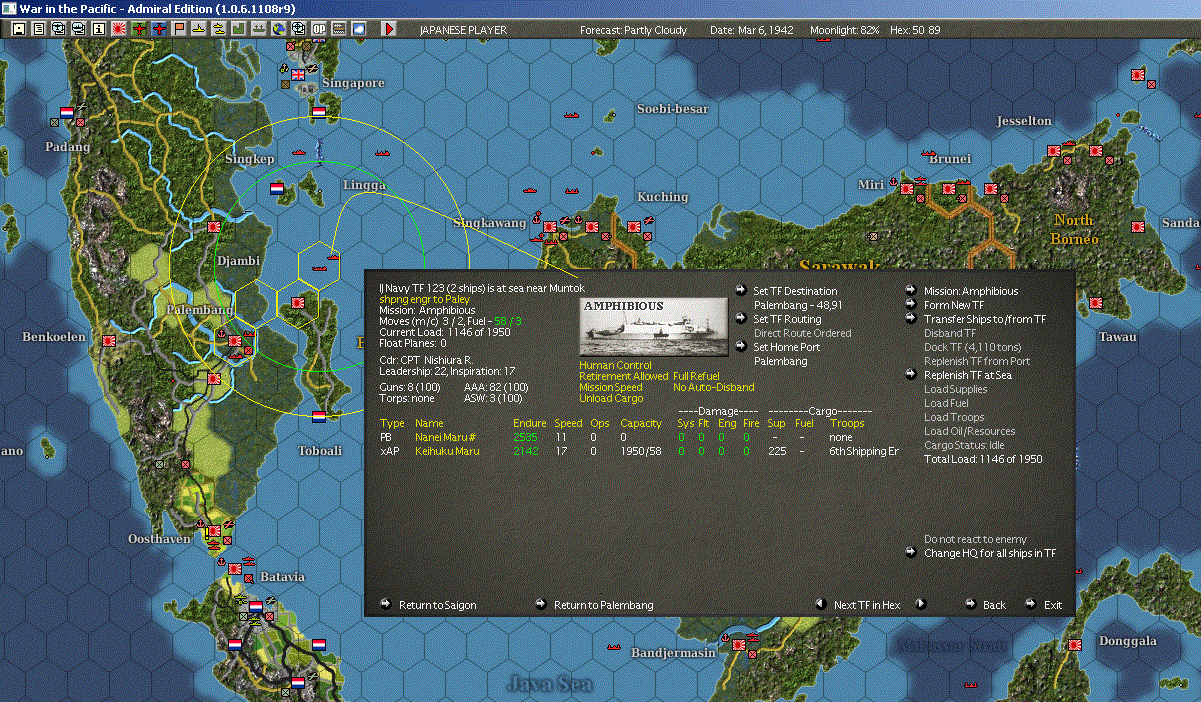Click the orange flag toolbar icon
This screenshot has height=702, width=1201.
point(179,29)
